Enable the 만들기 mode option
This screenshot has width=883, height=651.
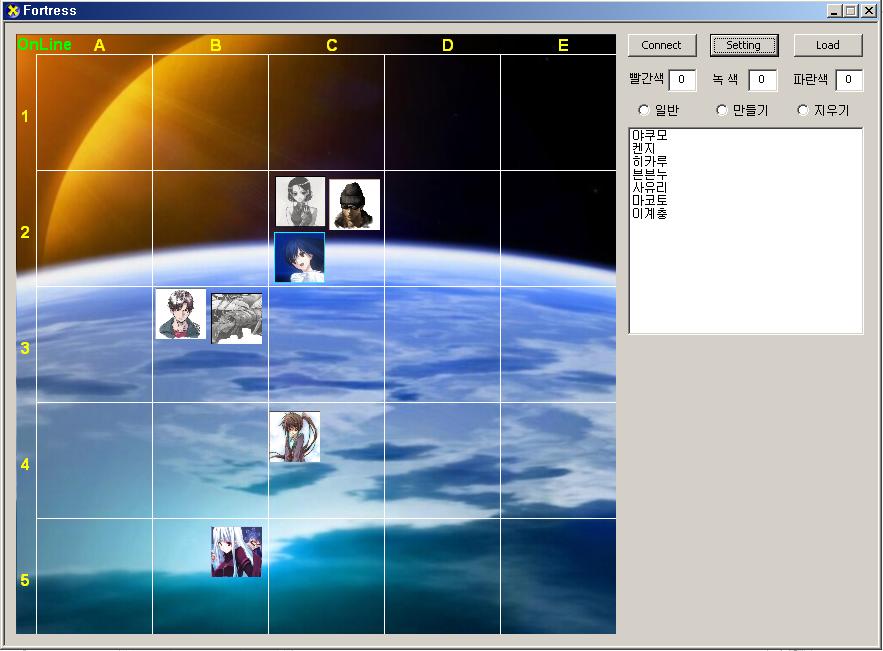[721, 110]
